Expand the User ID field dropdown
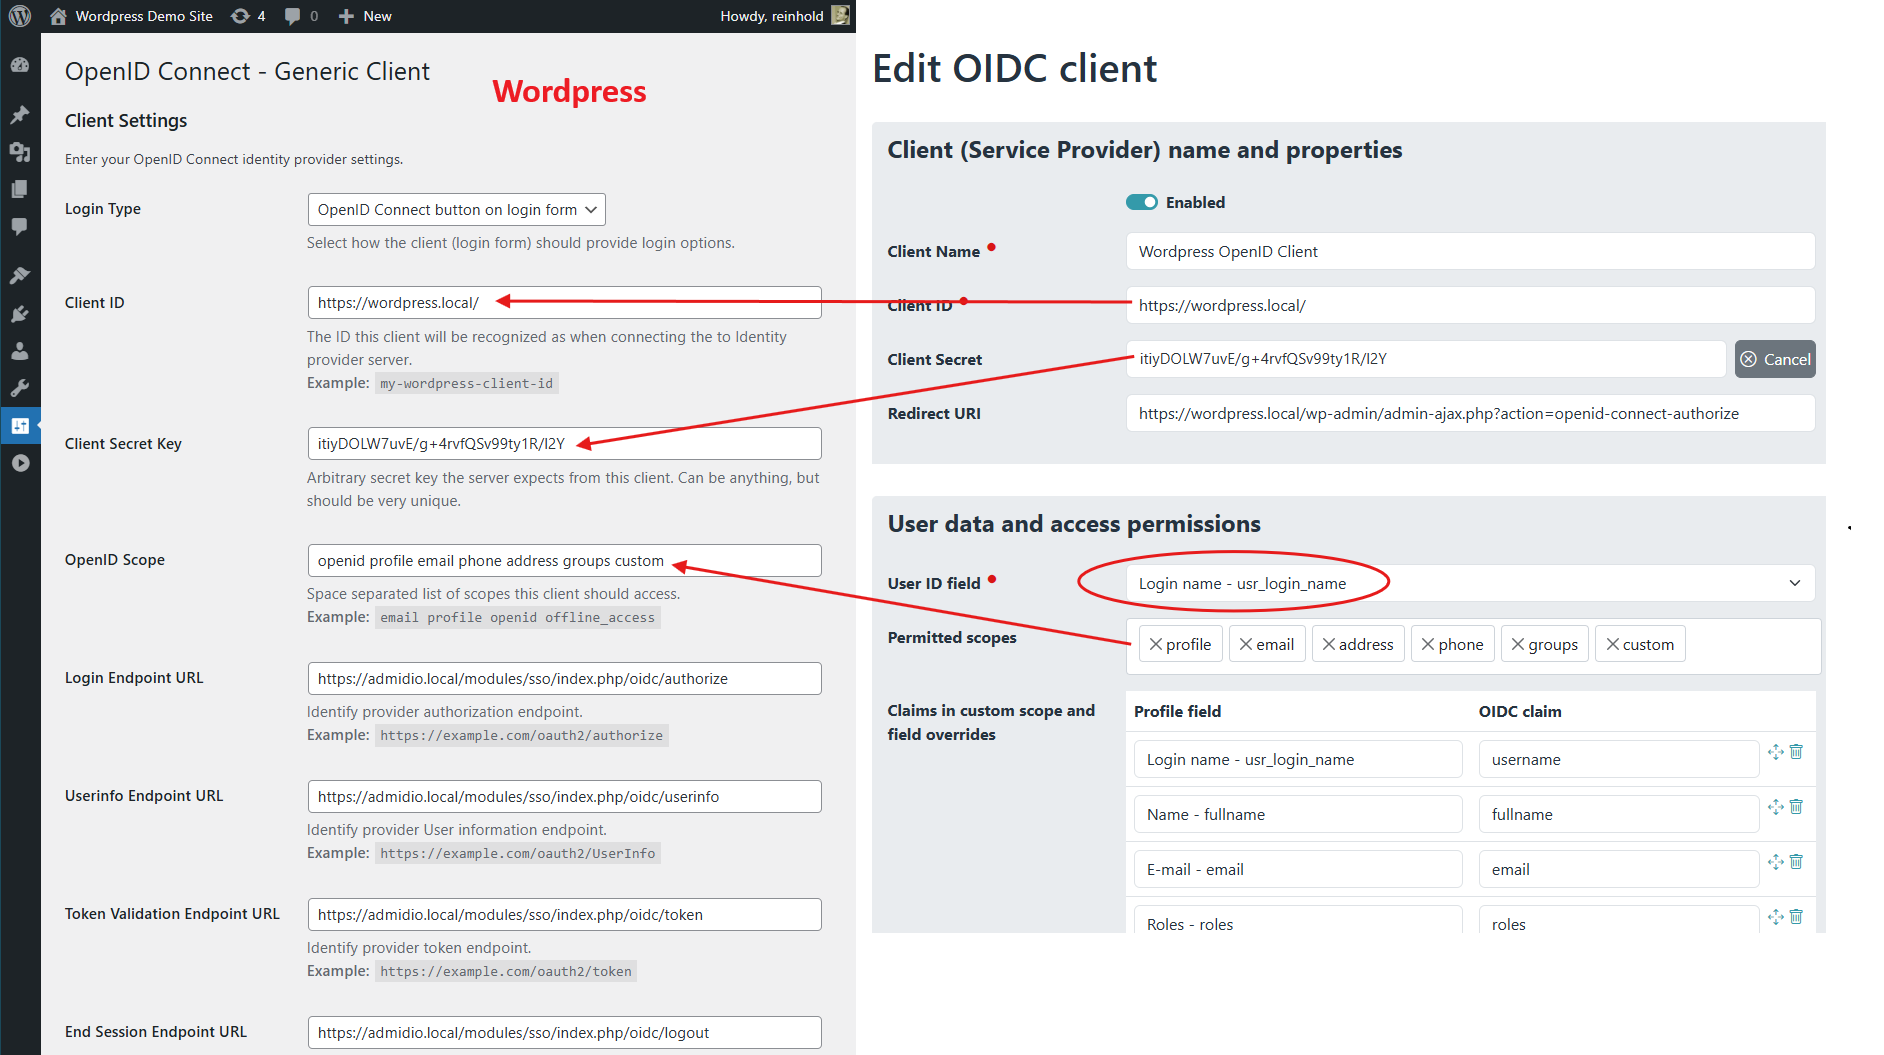The image size is (1884, 1055). (1469, 584)
